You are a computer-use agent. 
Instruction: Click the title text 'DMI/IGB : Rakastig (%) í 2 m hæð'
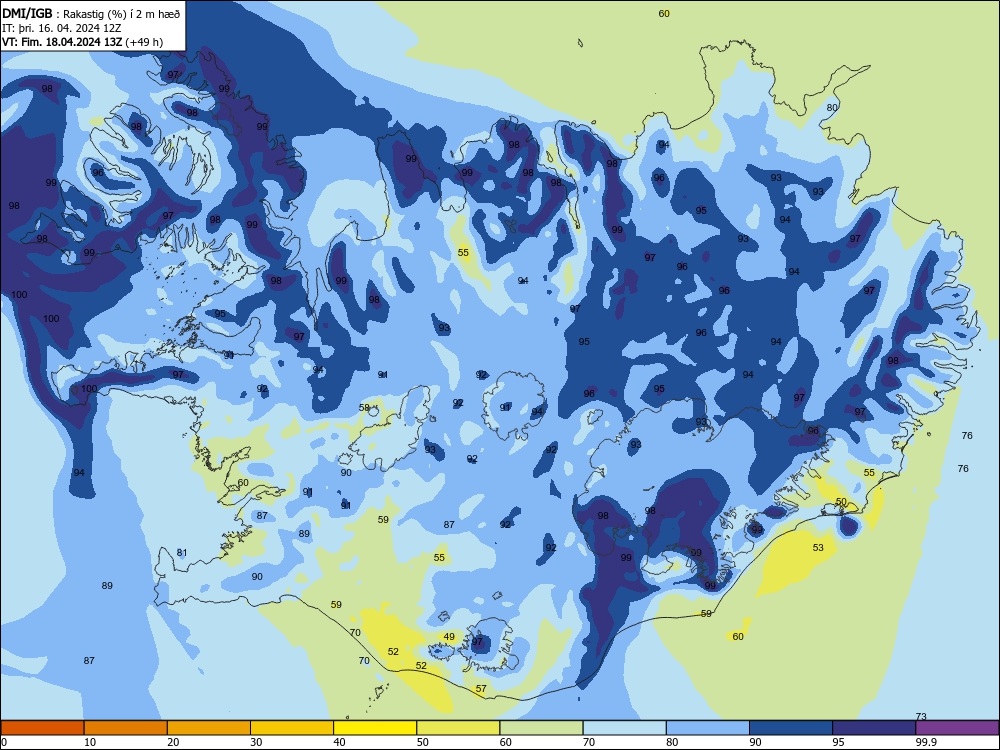click(91, 13)
